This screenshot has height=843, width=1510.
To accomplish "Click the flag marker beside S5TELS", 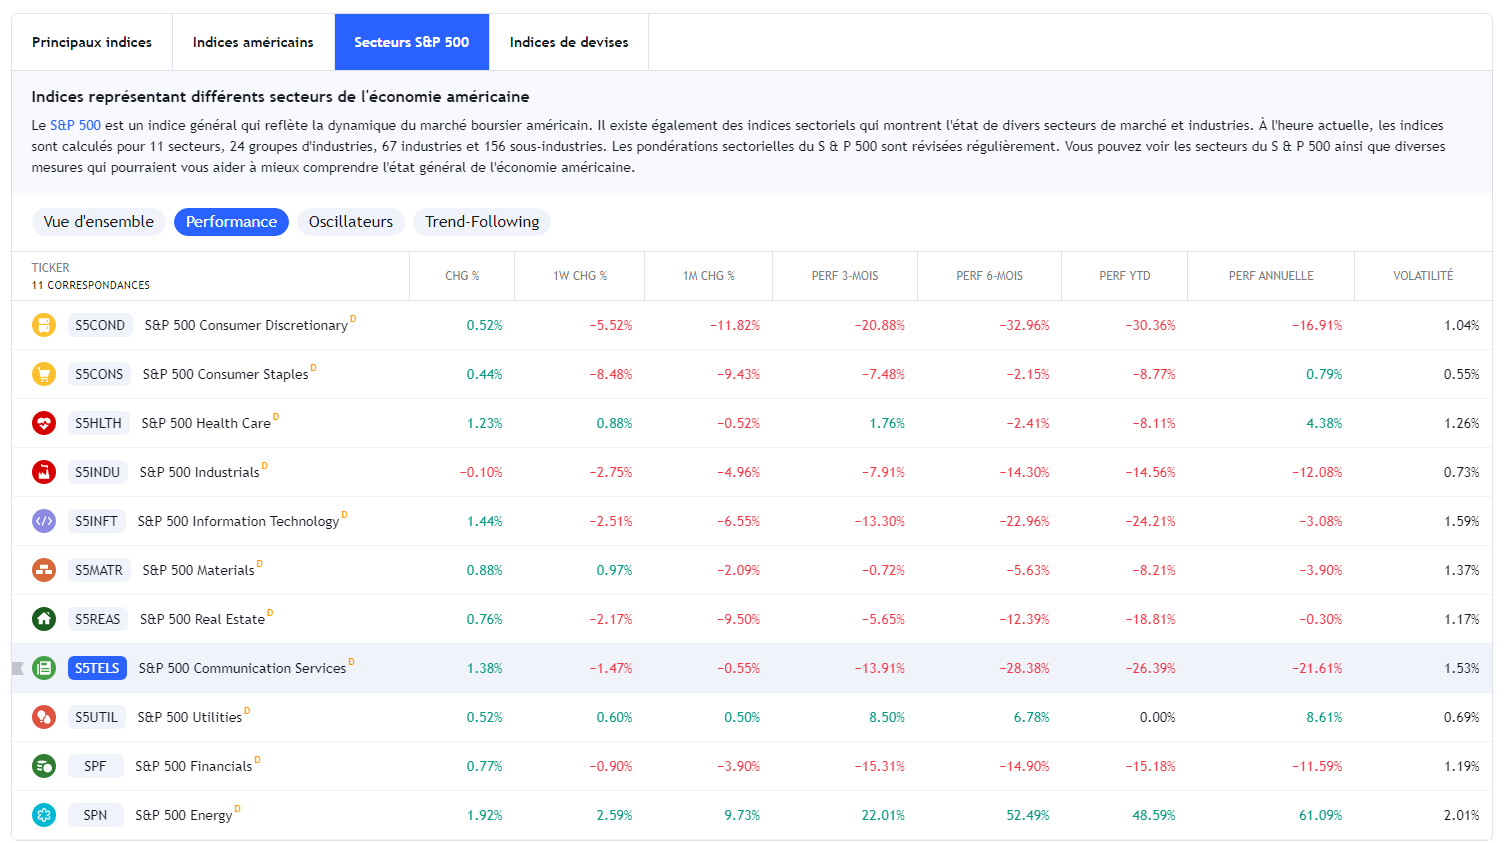I will click(x=17, y=668).
